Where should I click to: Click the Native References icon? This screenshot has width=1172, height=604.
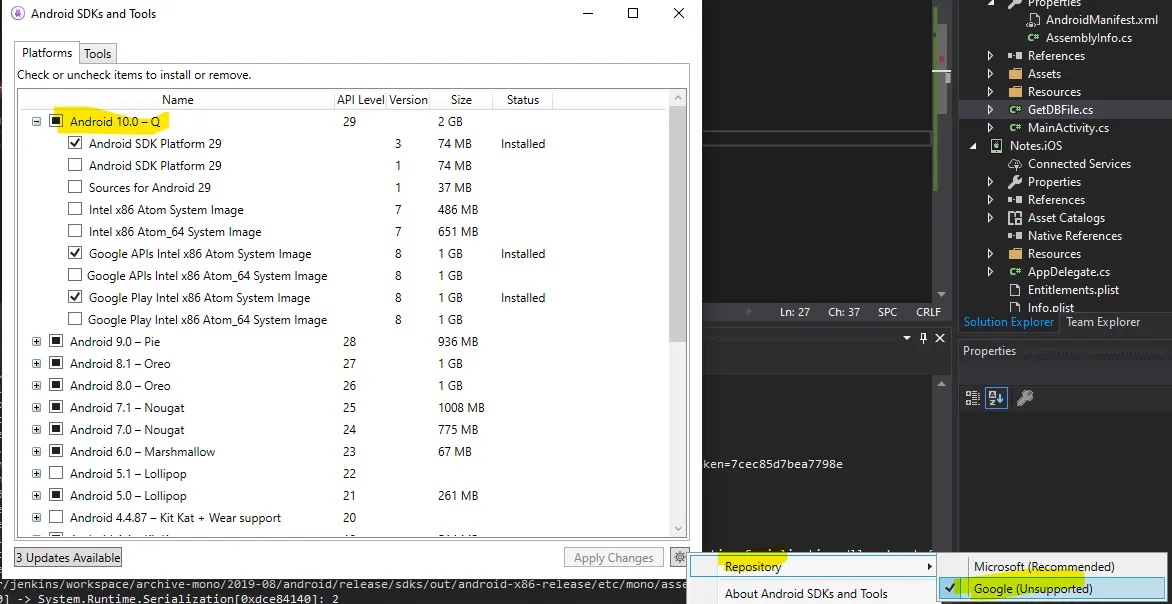coord(1014,235)
